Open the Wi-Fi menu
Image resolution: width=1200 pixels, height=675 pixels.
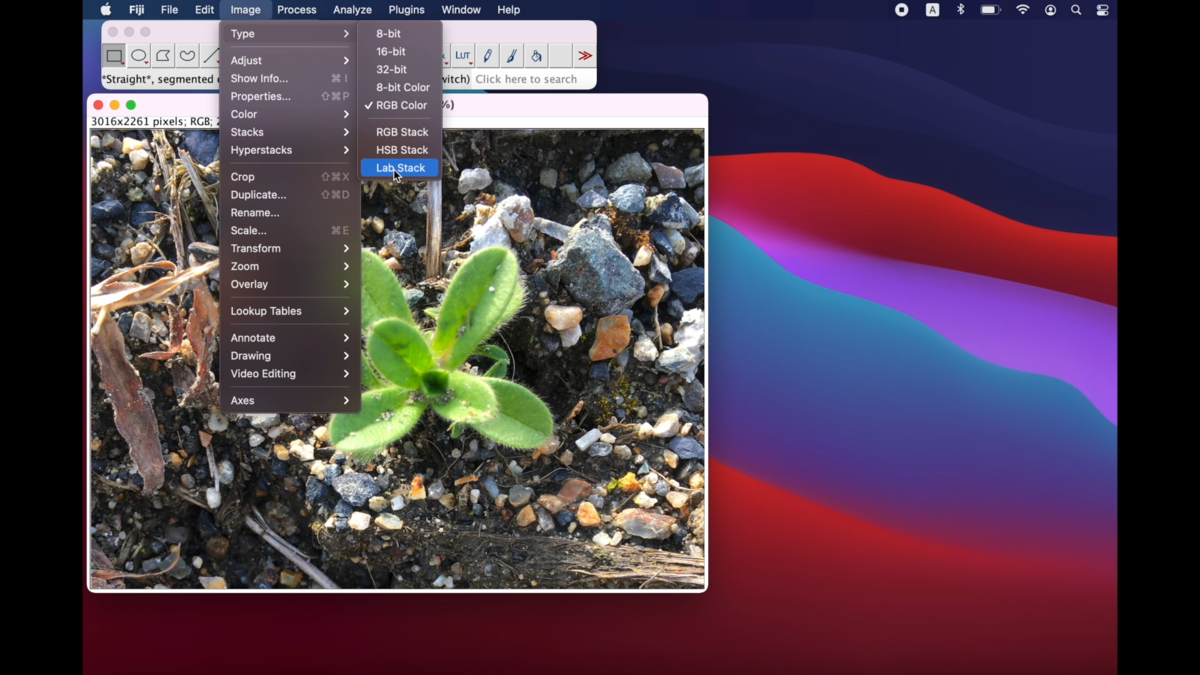[1022, 10]
